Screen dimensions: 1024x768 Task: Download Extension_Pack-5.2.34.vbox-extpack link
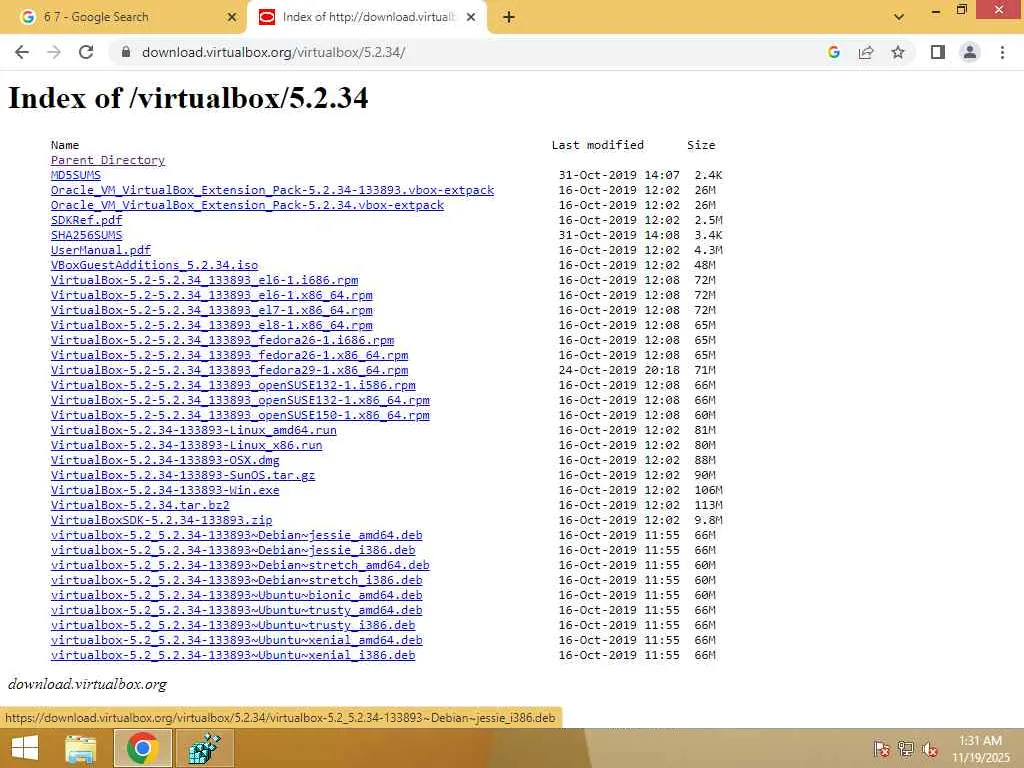[248, 205]
